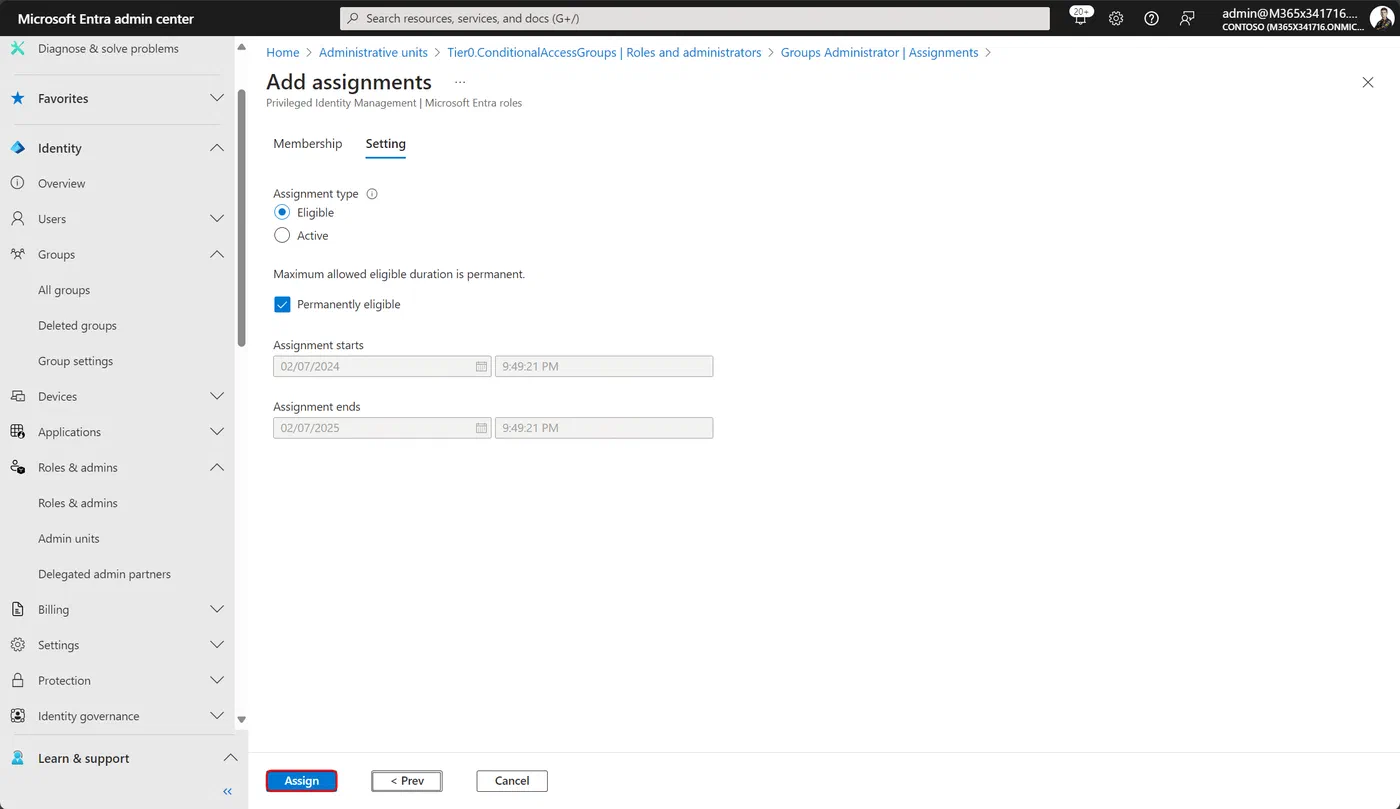Select the Active radio button
This screenshot has height=809, width=1400.
tap(282, 235)
